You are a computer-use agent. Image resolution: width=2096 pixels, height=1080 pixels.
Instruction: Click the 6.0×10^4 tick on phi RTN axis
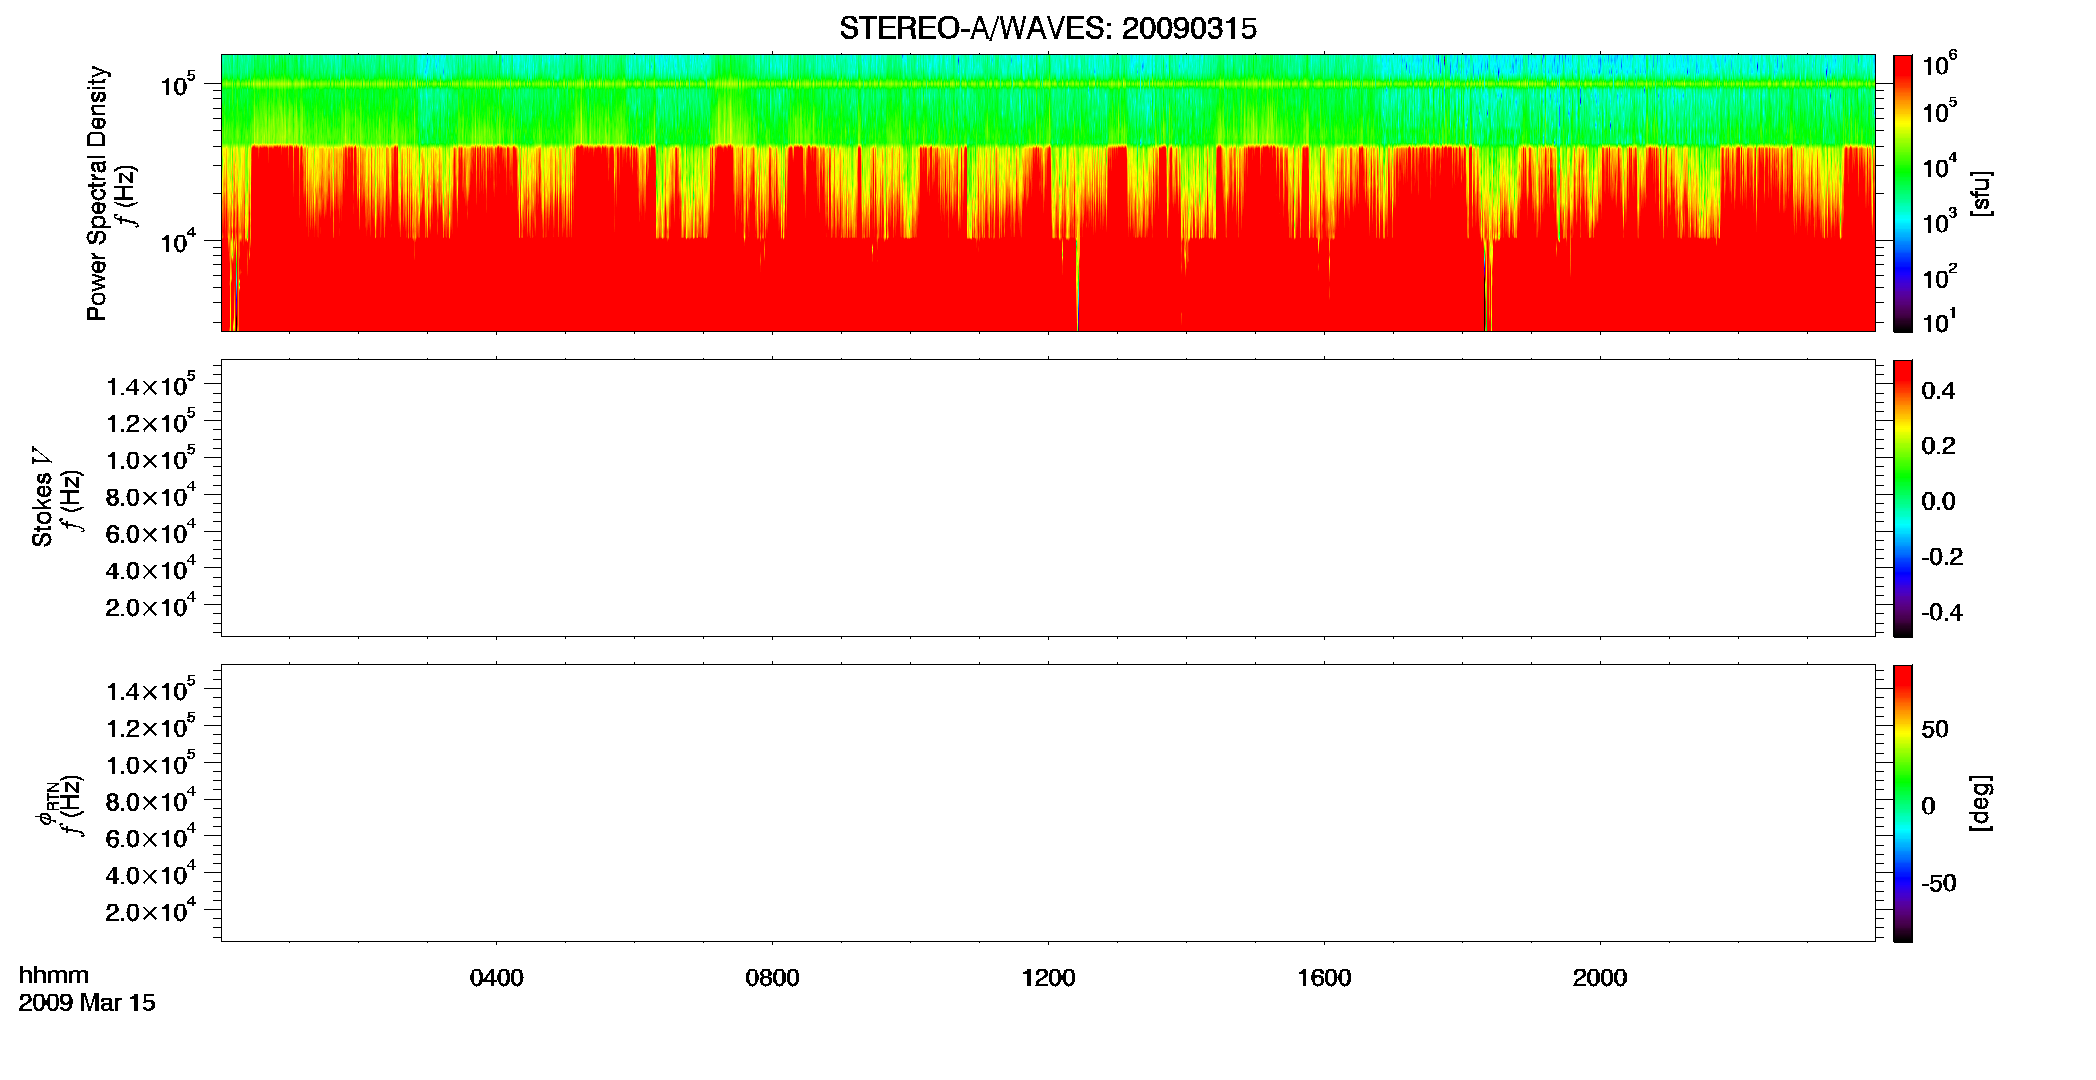(x=151, y=837)
